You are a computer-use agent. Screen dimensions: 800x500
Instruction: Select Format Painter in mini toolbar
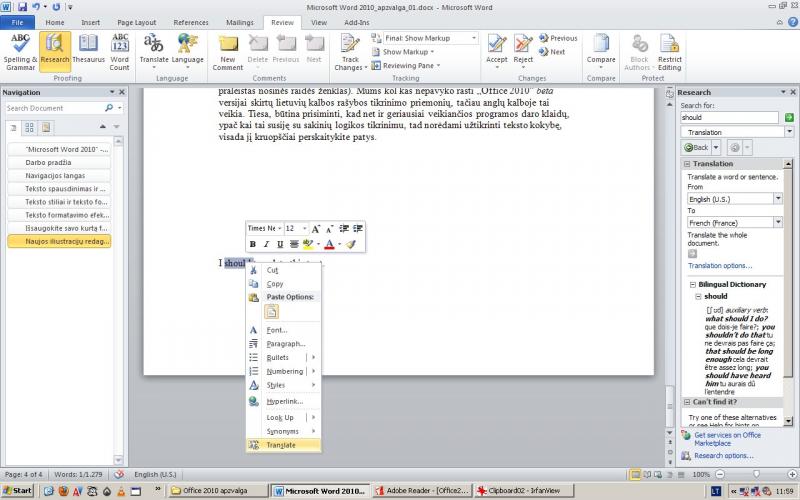click(x=351, y=244)
